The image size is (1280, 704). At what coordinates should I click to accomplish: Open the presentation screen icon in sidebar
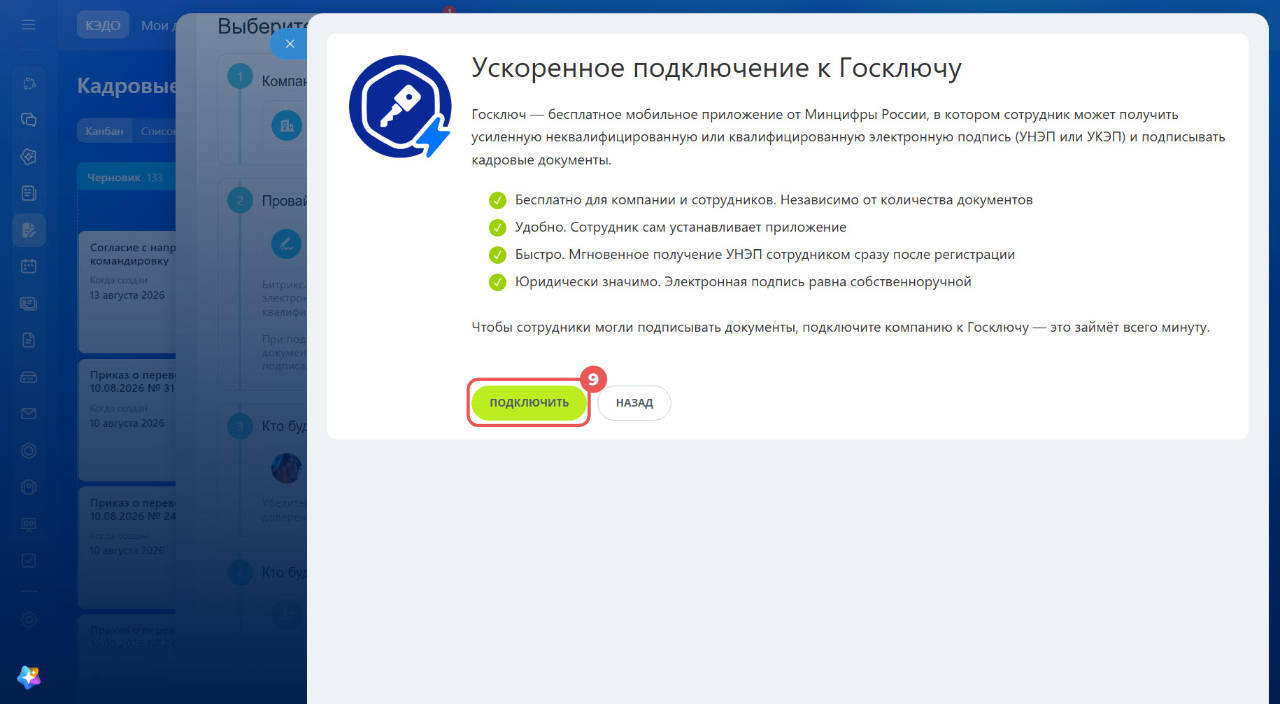coord(29,524)
